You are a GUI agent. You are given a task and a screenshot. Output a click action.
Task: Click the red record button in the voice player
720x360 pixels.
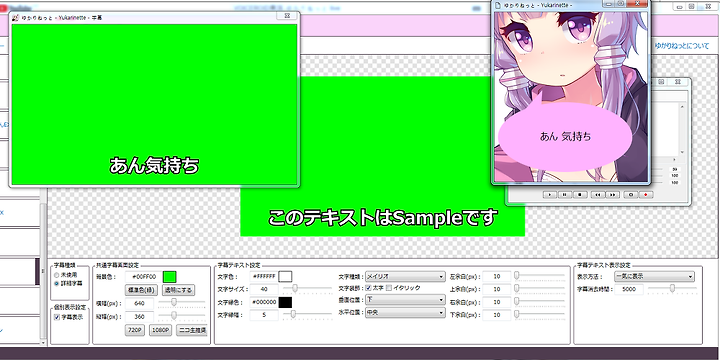click(x=646, y=195)
